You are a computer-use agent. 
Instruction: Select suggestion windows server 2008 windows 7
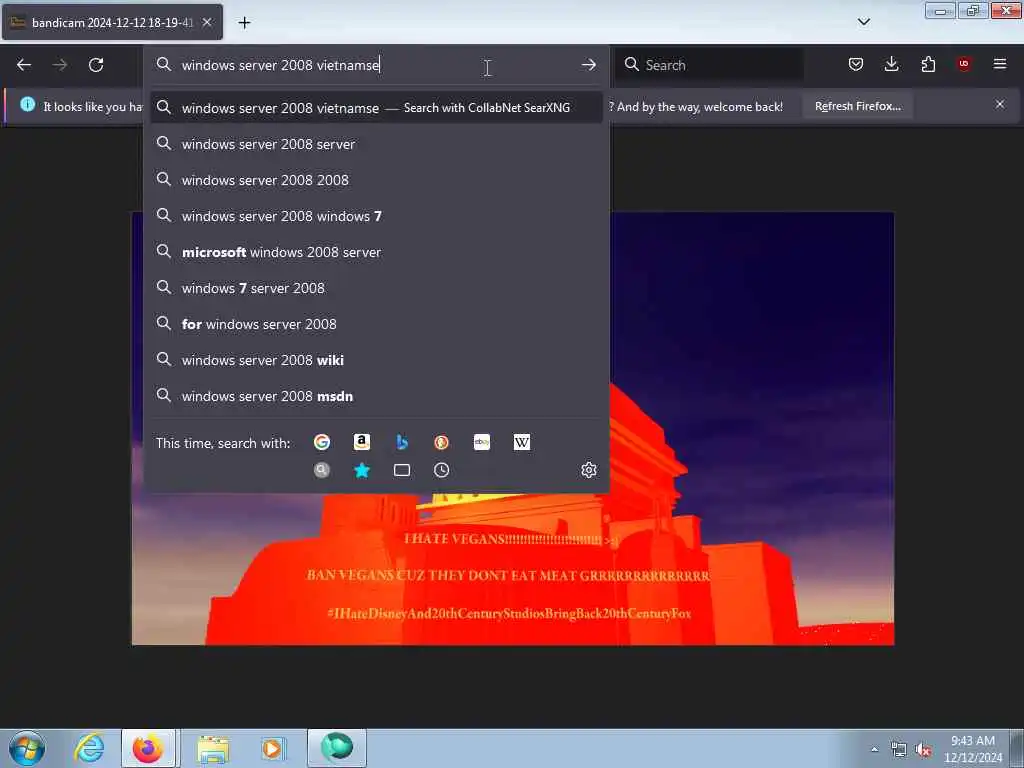pyautogui.click(x=376, y=216)
